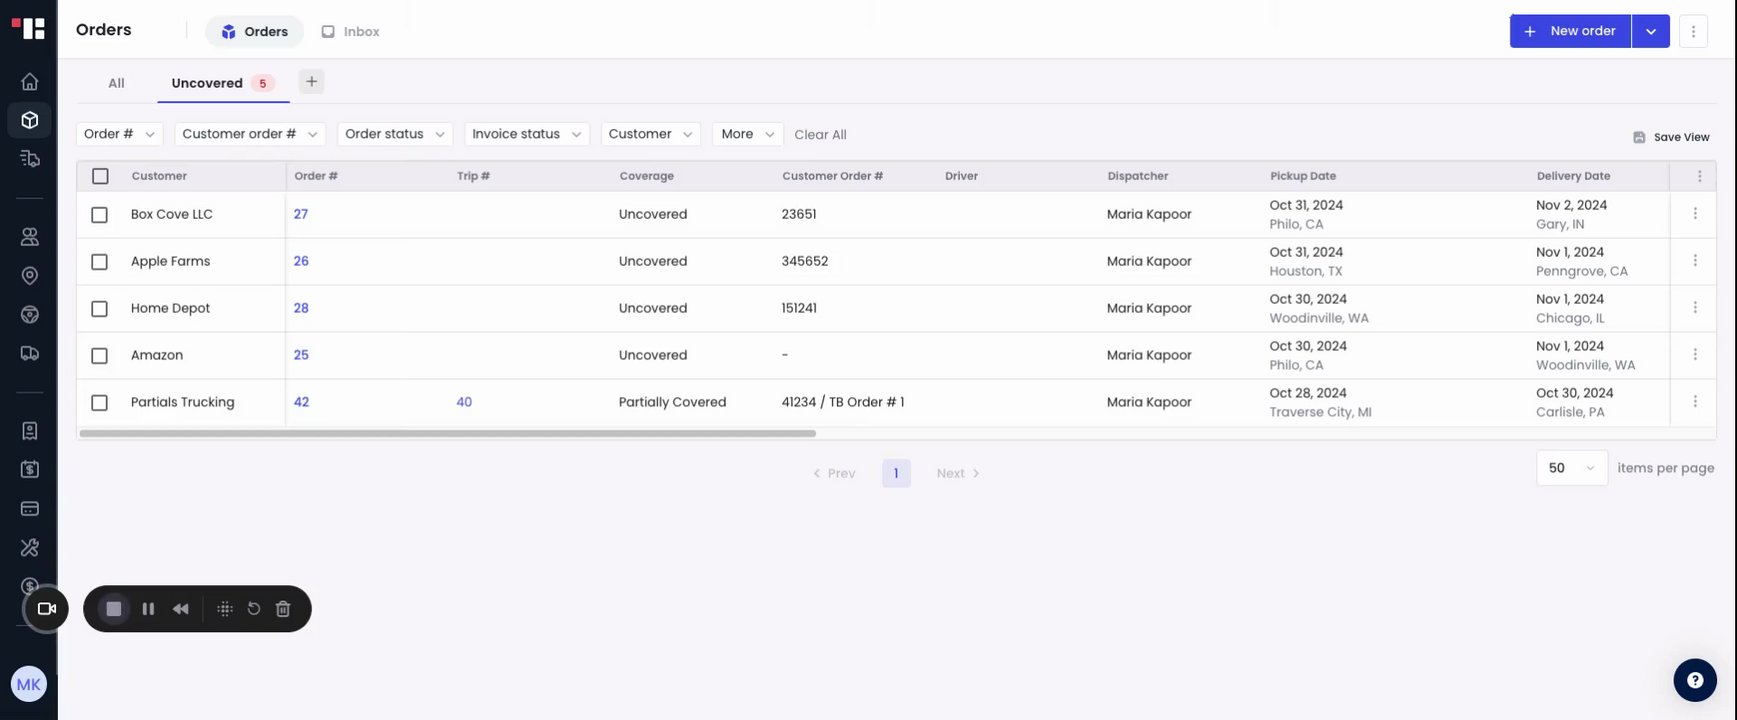Open order number 27 link
1737x720 pixels.
tap(301, 214)
